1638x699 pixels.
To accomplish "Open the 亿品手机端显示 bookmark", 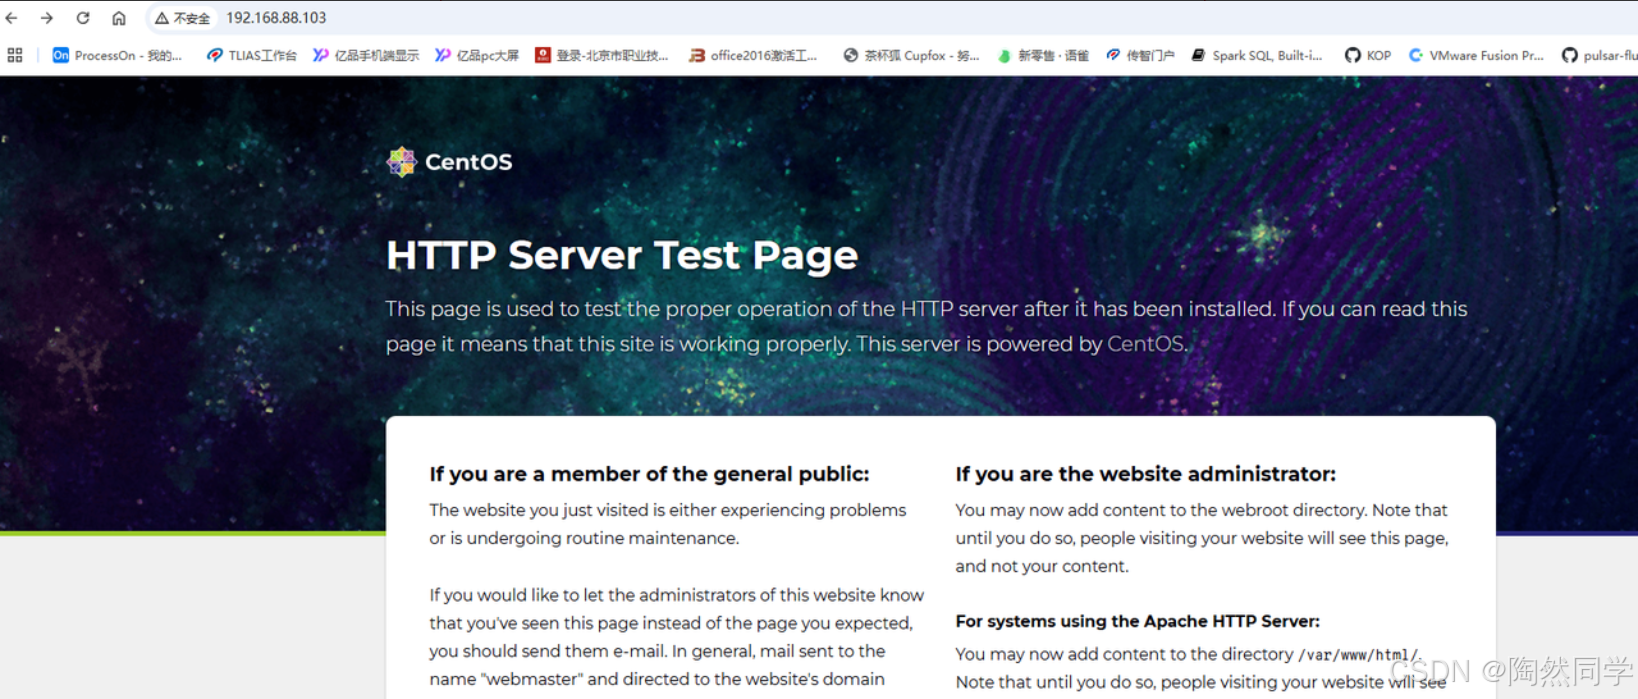I will tap(366, 55).
